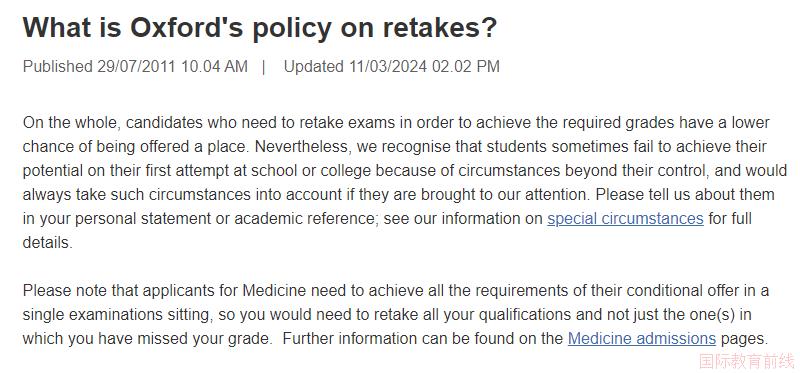This screenshot has height=373, width=800.
Task: Click the vertical bar separator between dates
Action: click(x=263, y=67)
